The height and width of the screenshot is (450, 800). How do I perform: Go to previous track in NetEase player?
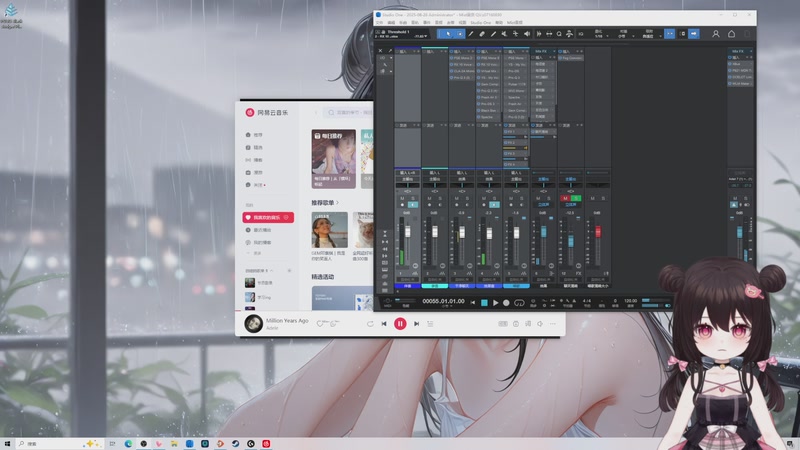384,323
